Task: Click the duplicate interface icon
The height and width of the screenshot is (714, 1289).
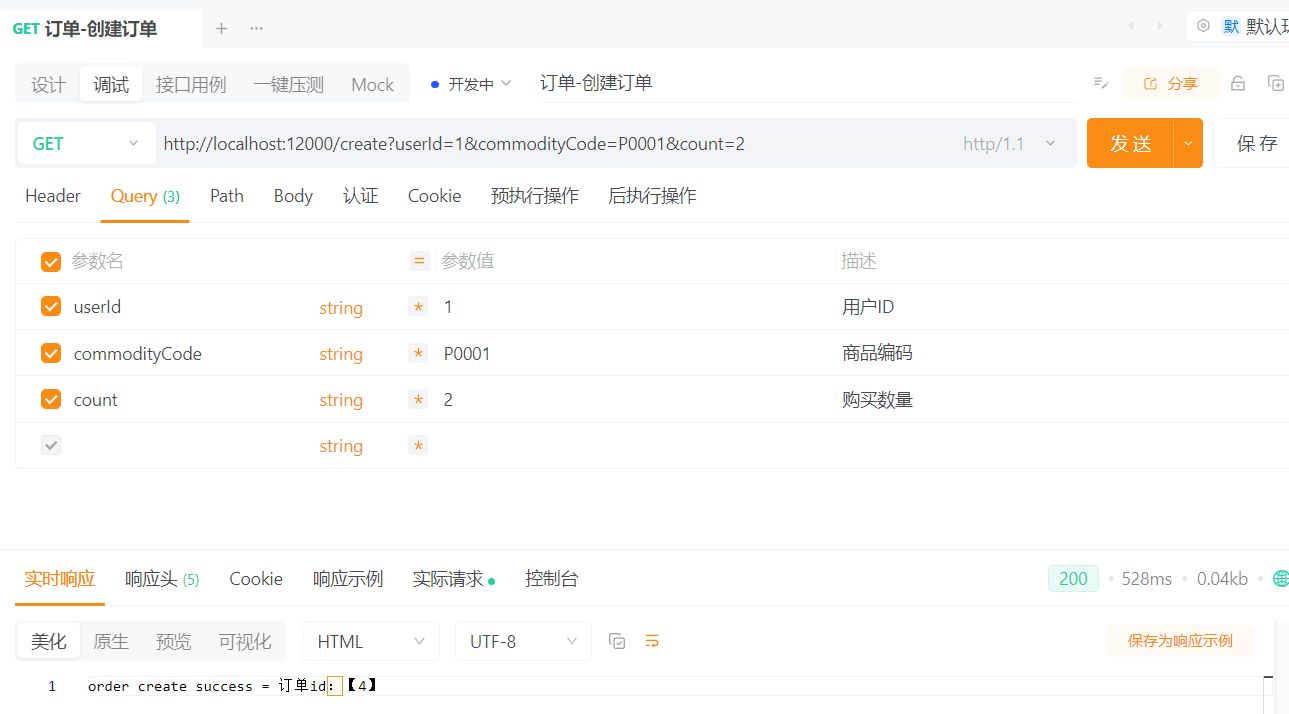Action: pos(1276,83)
